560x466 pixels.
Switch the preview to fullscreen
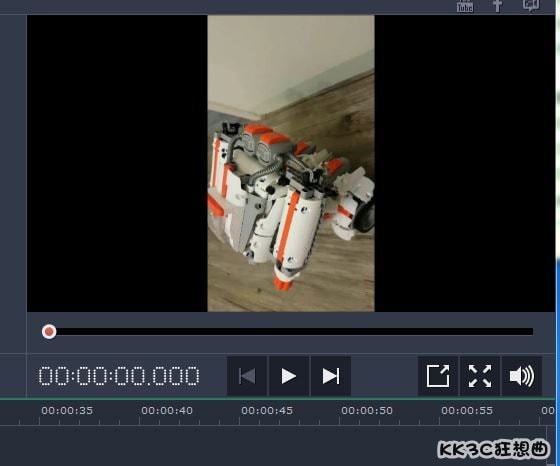pos(480,376)
